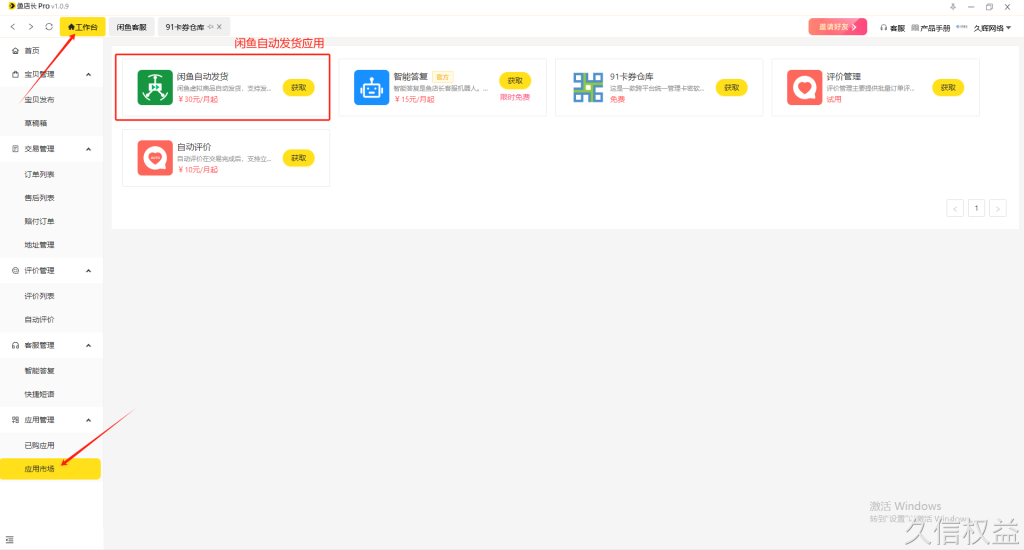This screenshot has width=1024, height=550.
Task: Click the ¥10元/月起 price text
Action: pyautogui.click(x=198, y=170)
